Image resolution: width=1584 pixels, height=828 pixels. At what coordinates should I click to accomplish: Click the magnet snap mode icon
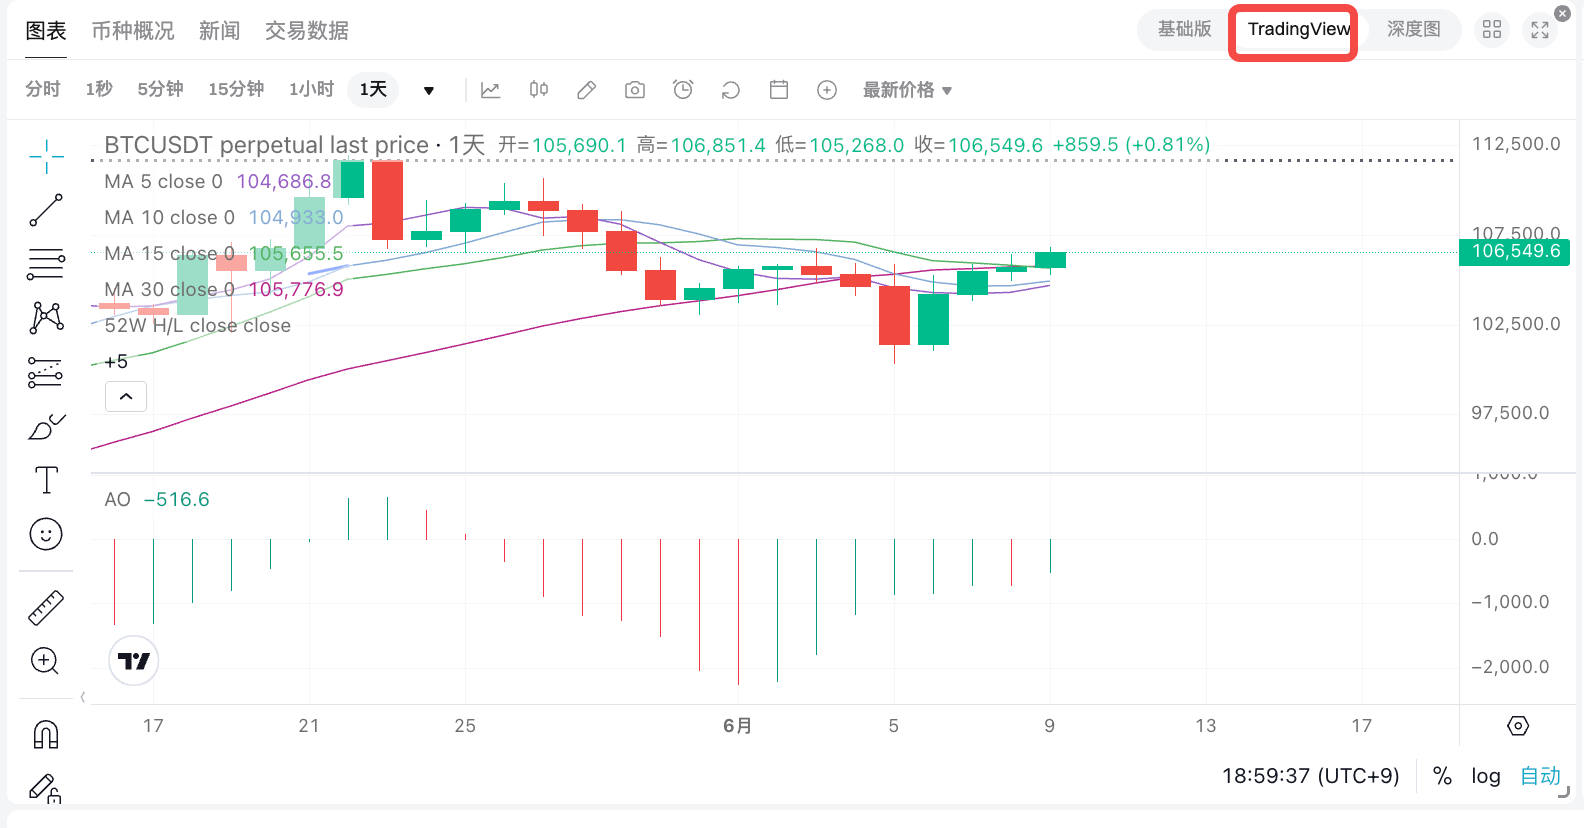pyautogui.click(x=46, y=735)
